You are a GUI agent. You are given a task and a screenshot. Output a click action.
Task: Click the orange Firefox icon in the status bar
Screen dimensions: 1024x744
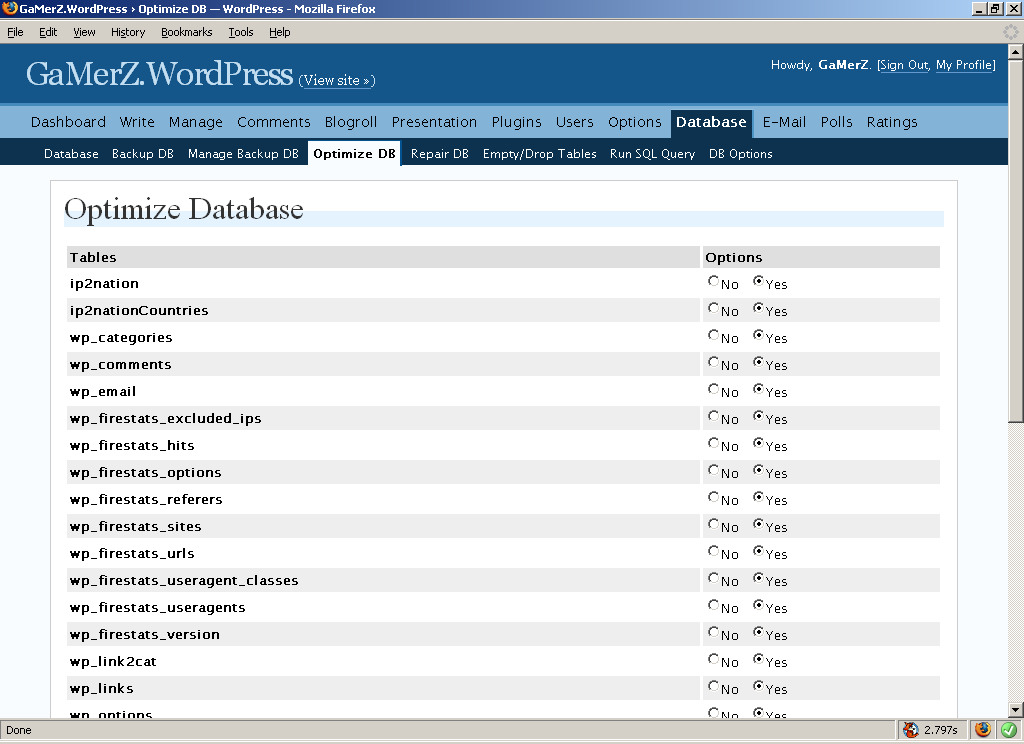(982, 729)
